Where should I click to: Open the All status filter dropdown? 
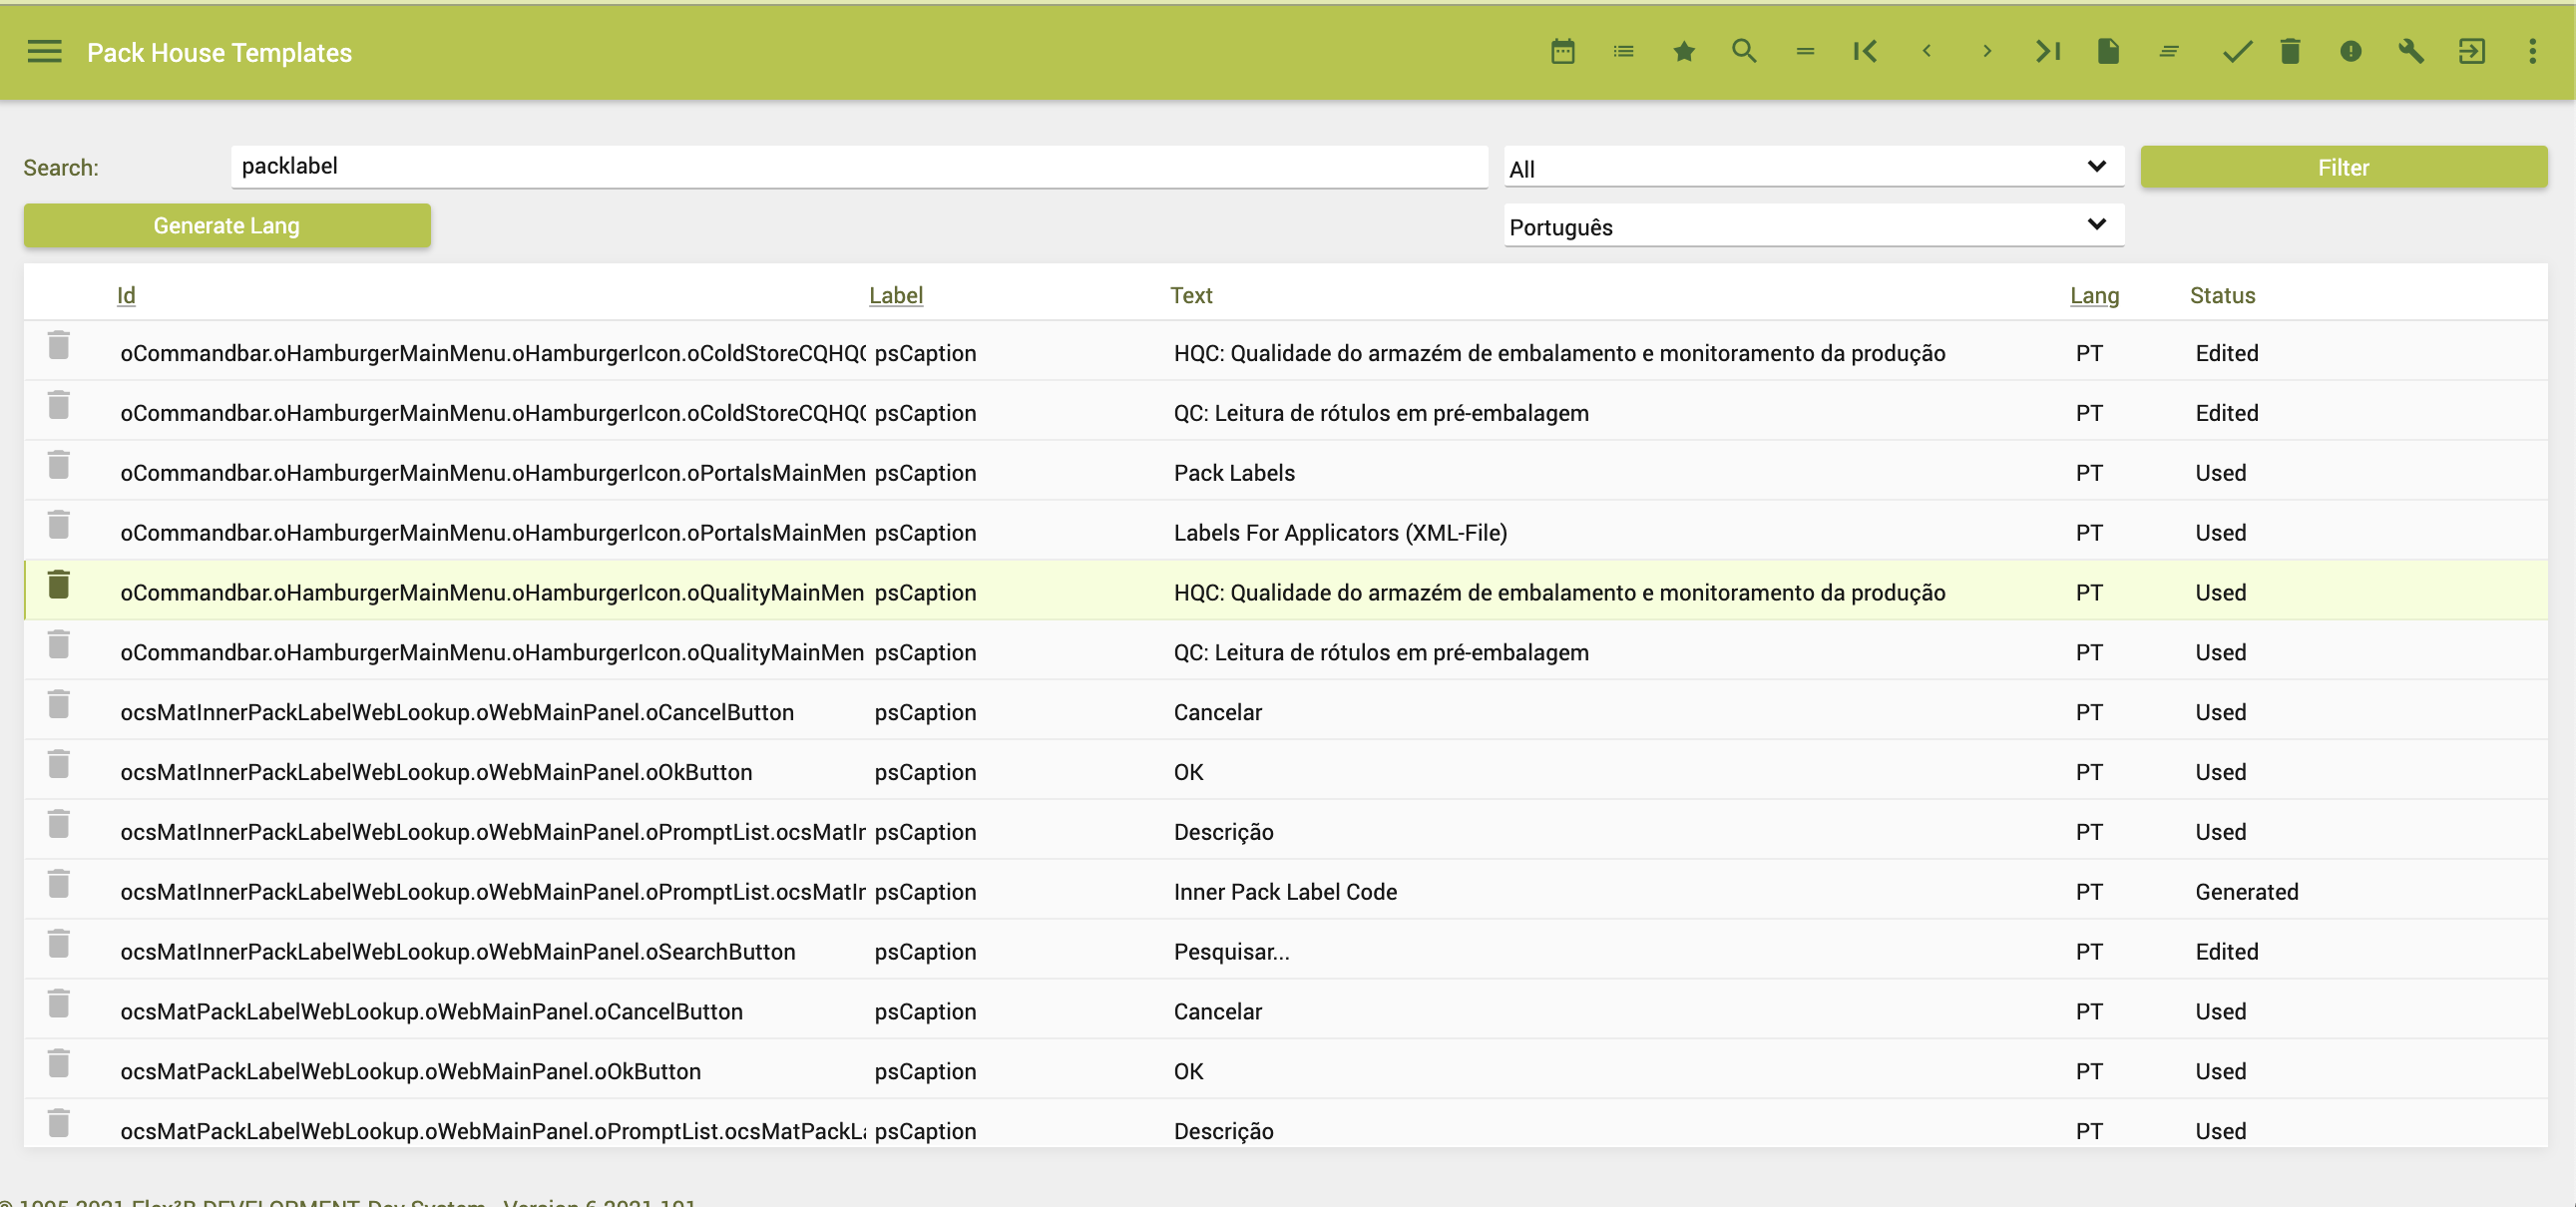tap(1813, 168)
